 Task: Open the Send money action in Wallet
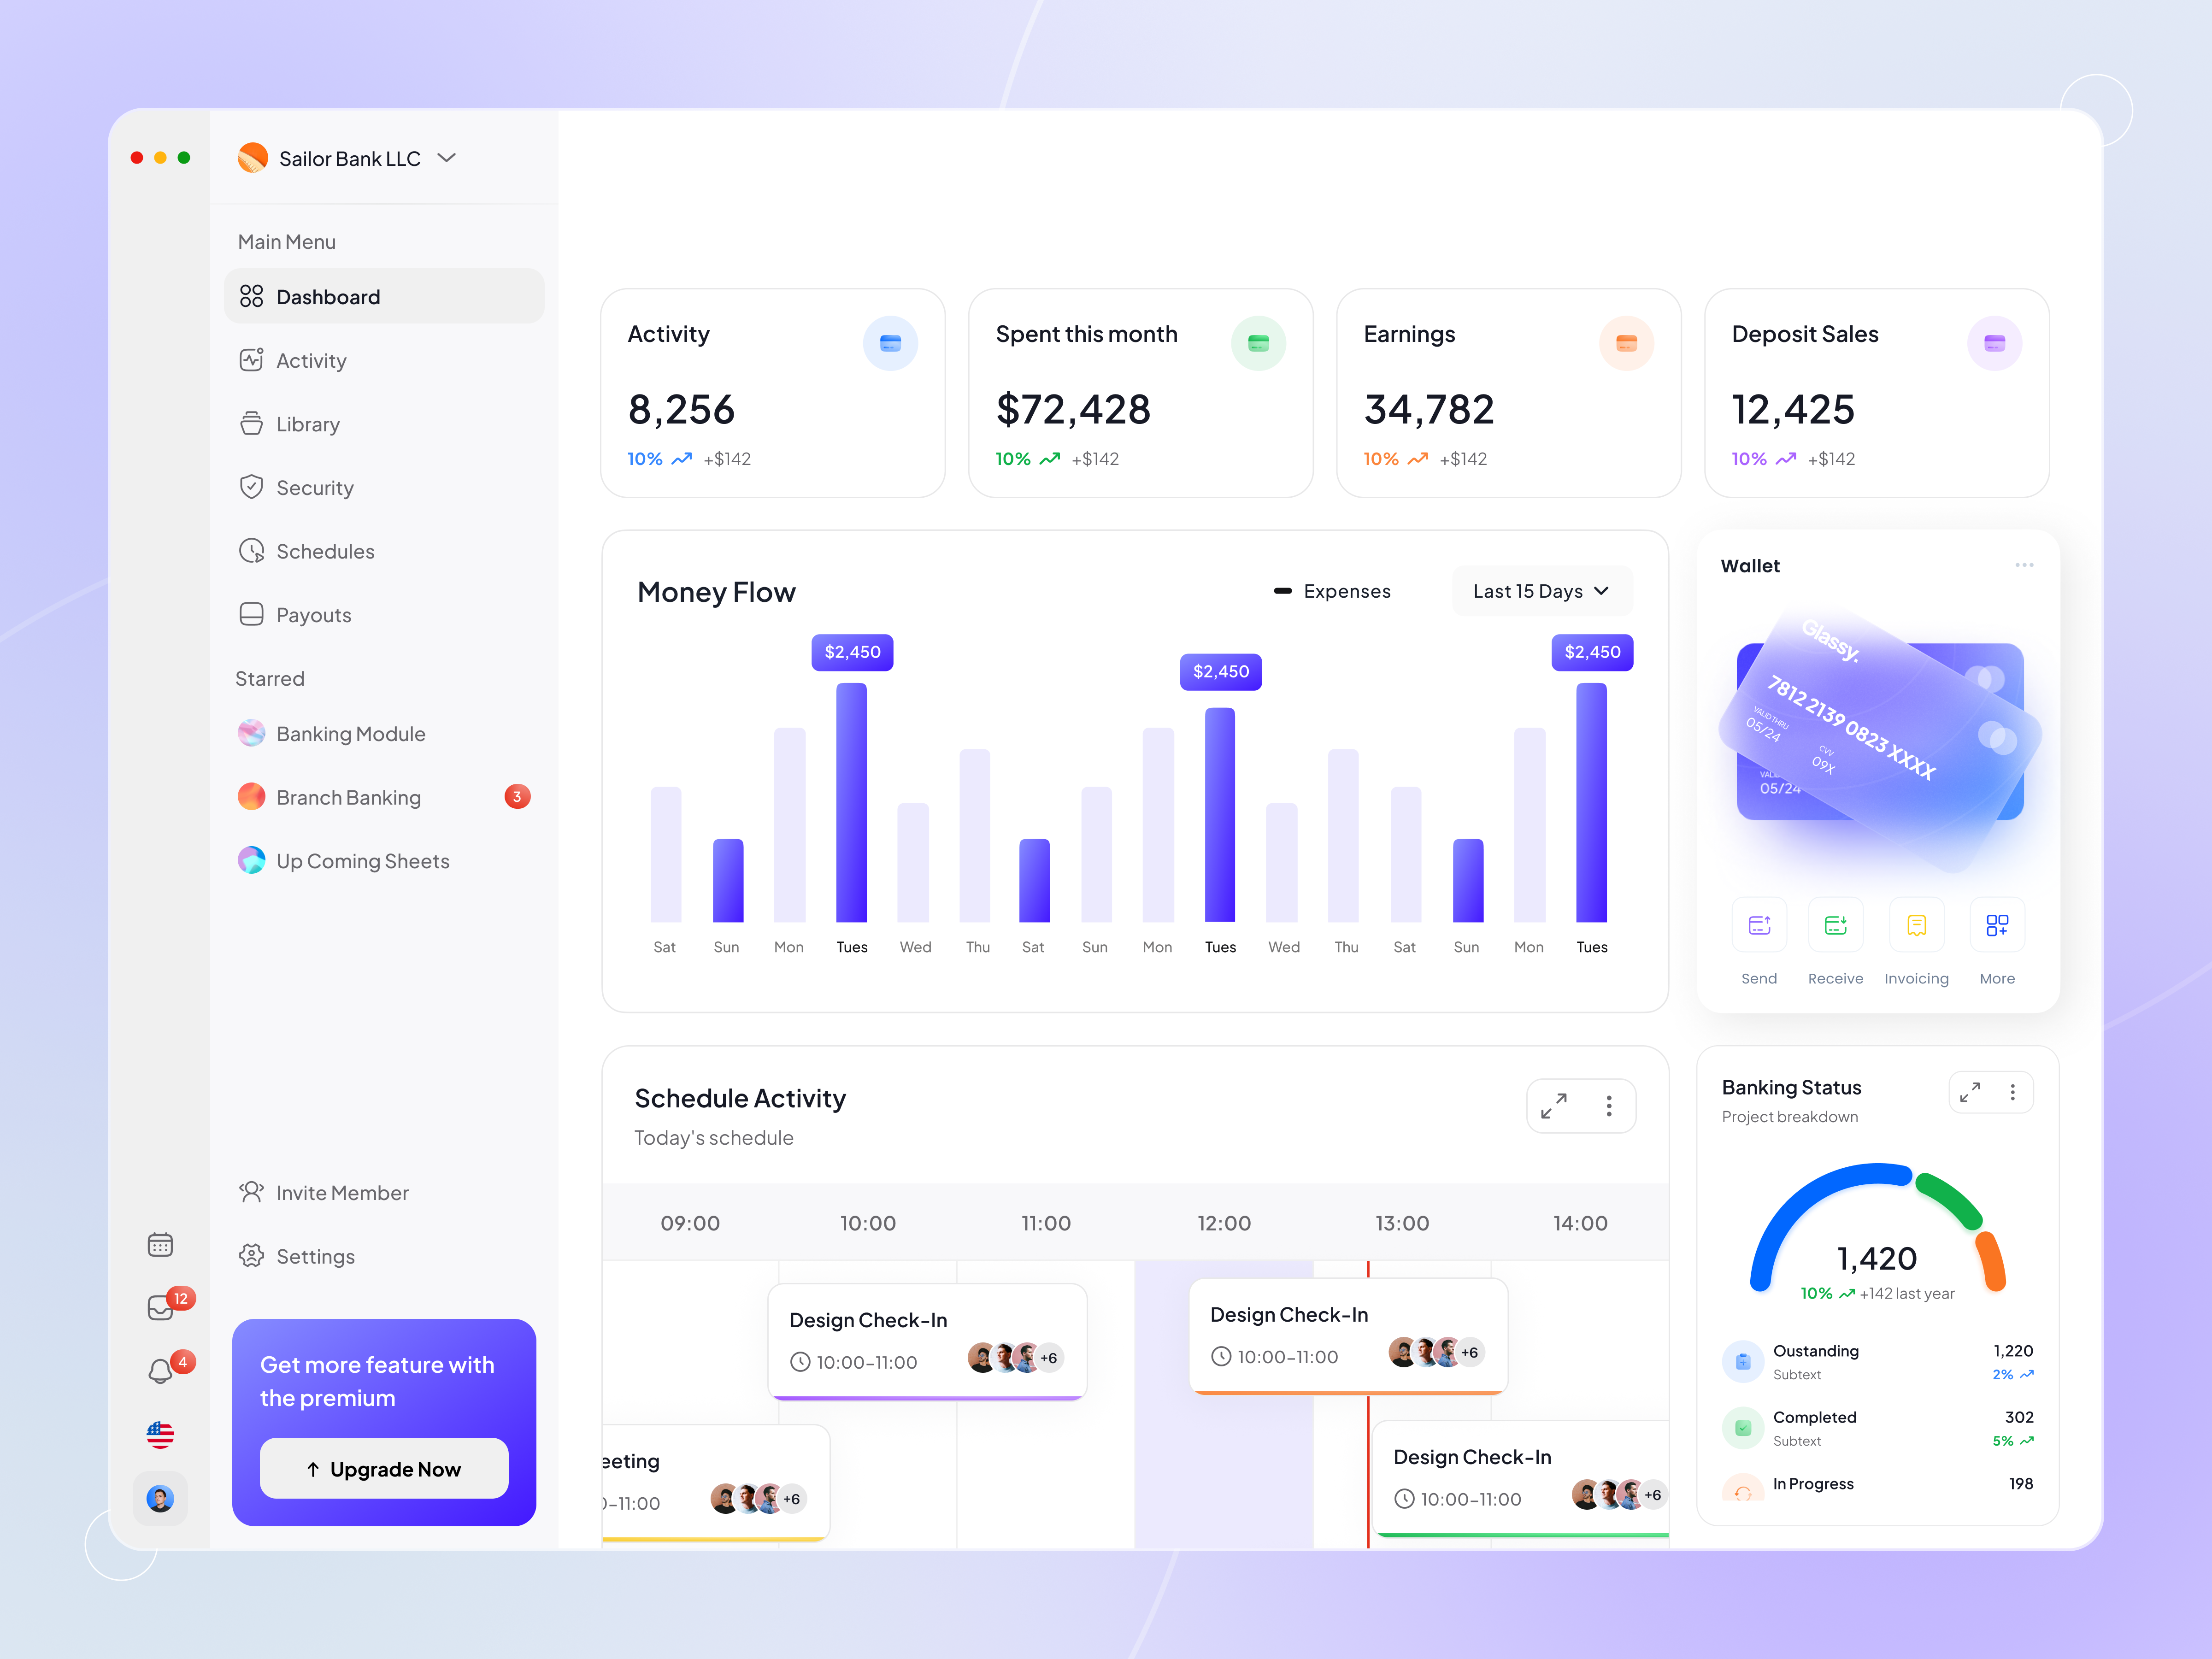tap(1759, 924)
